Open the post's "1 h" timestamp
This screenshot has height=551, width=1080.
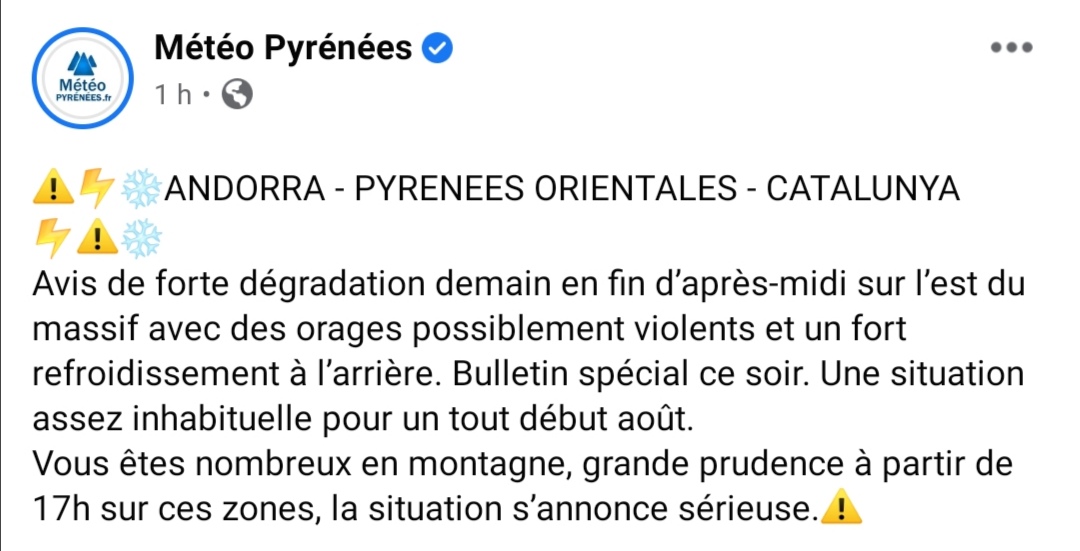tap(173, 95)
